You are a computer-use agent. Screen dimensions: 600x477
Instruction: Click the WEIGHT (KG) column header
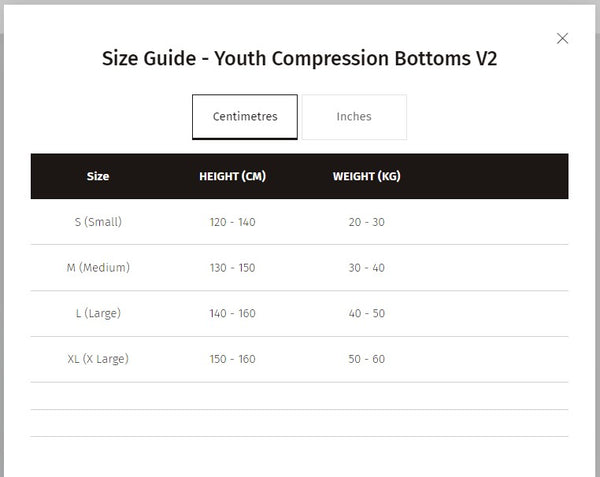pos(366,176)
